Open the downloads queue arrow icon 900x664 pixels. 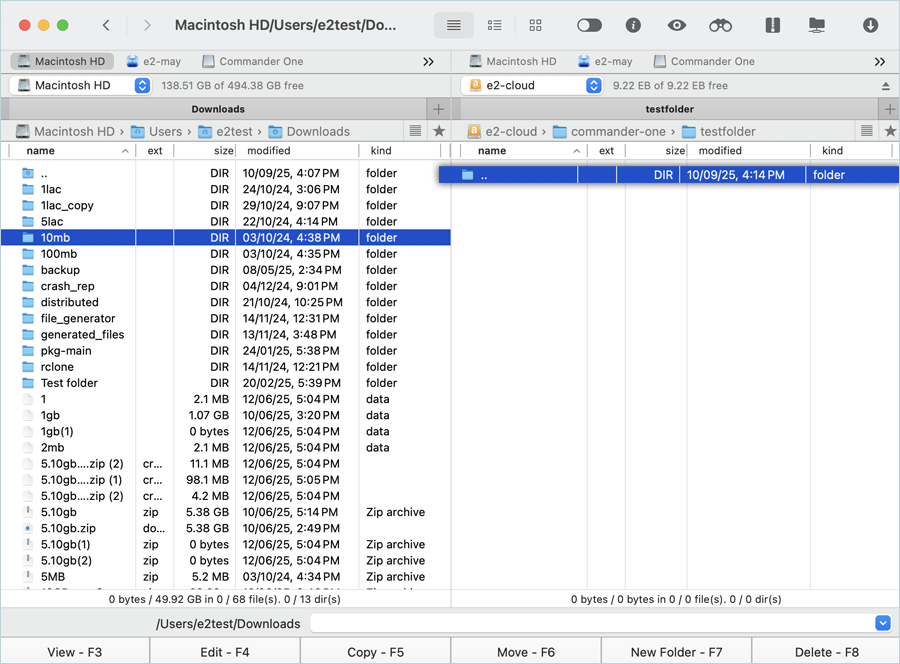click(870, 25)
